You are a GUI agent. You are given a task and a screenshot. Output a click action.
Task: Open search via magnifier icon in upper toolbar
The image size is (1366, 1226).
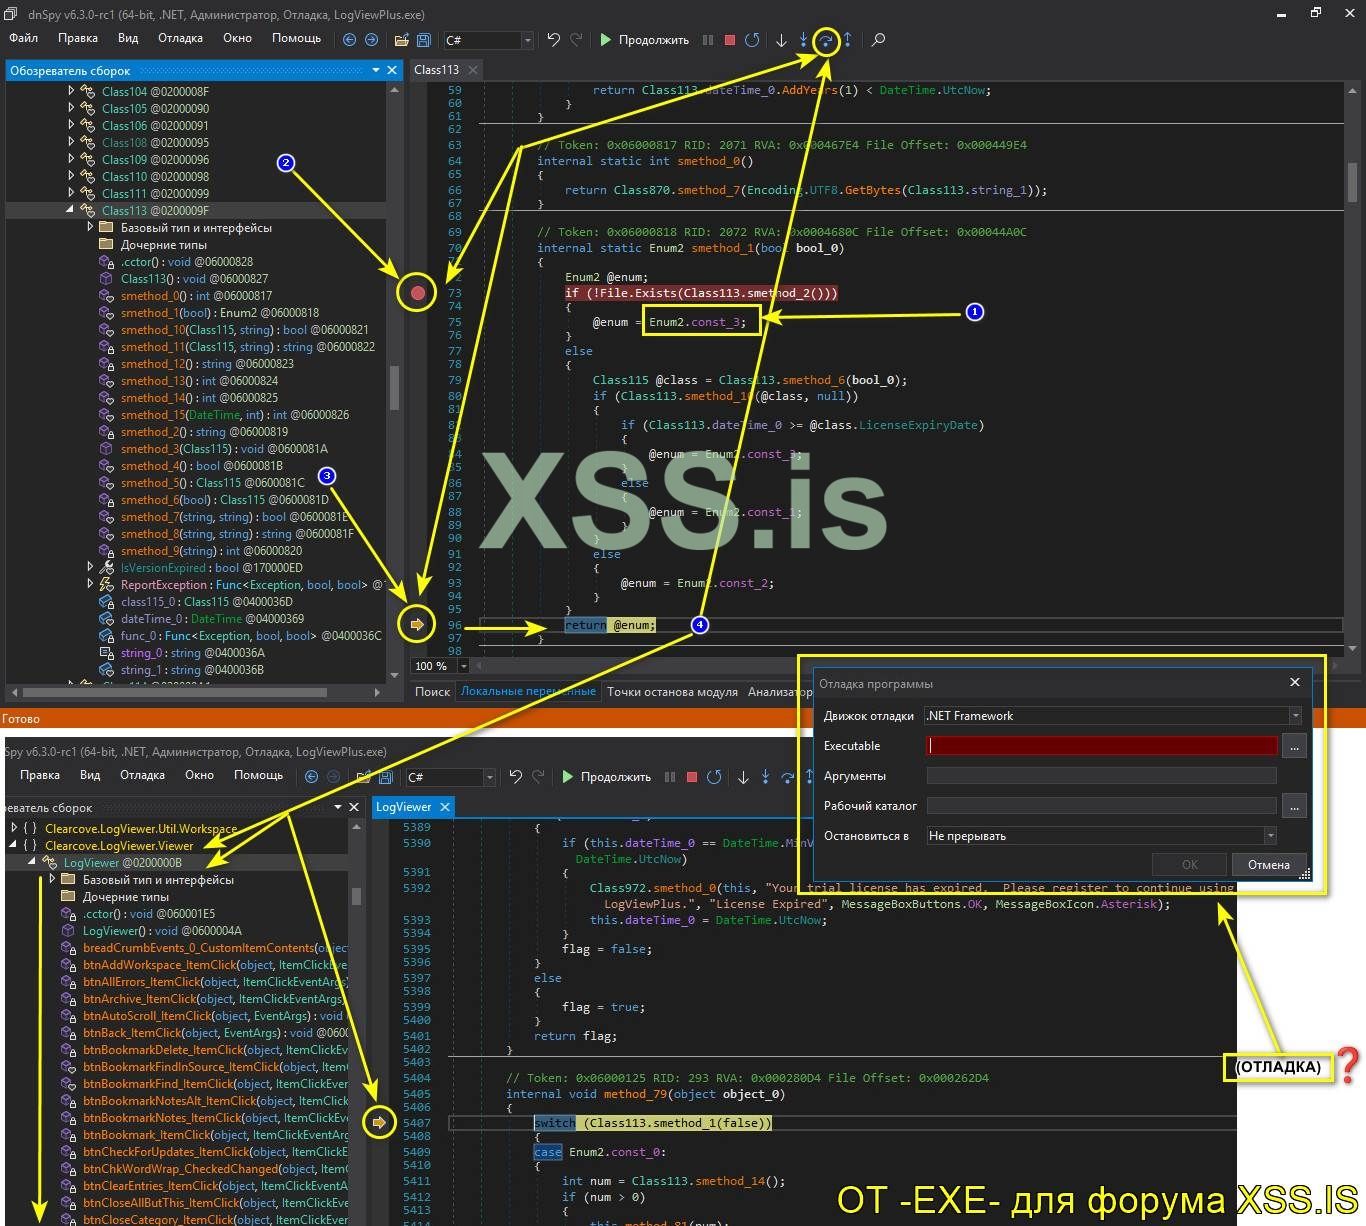click(x=878, y=40)
